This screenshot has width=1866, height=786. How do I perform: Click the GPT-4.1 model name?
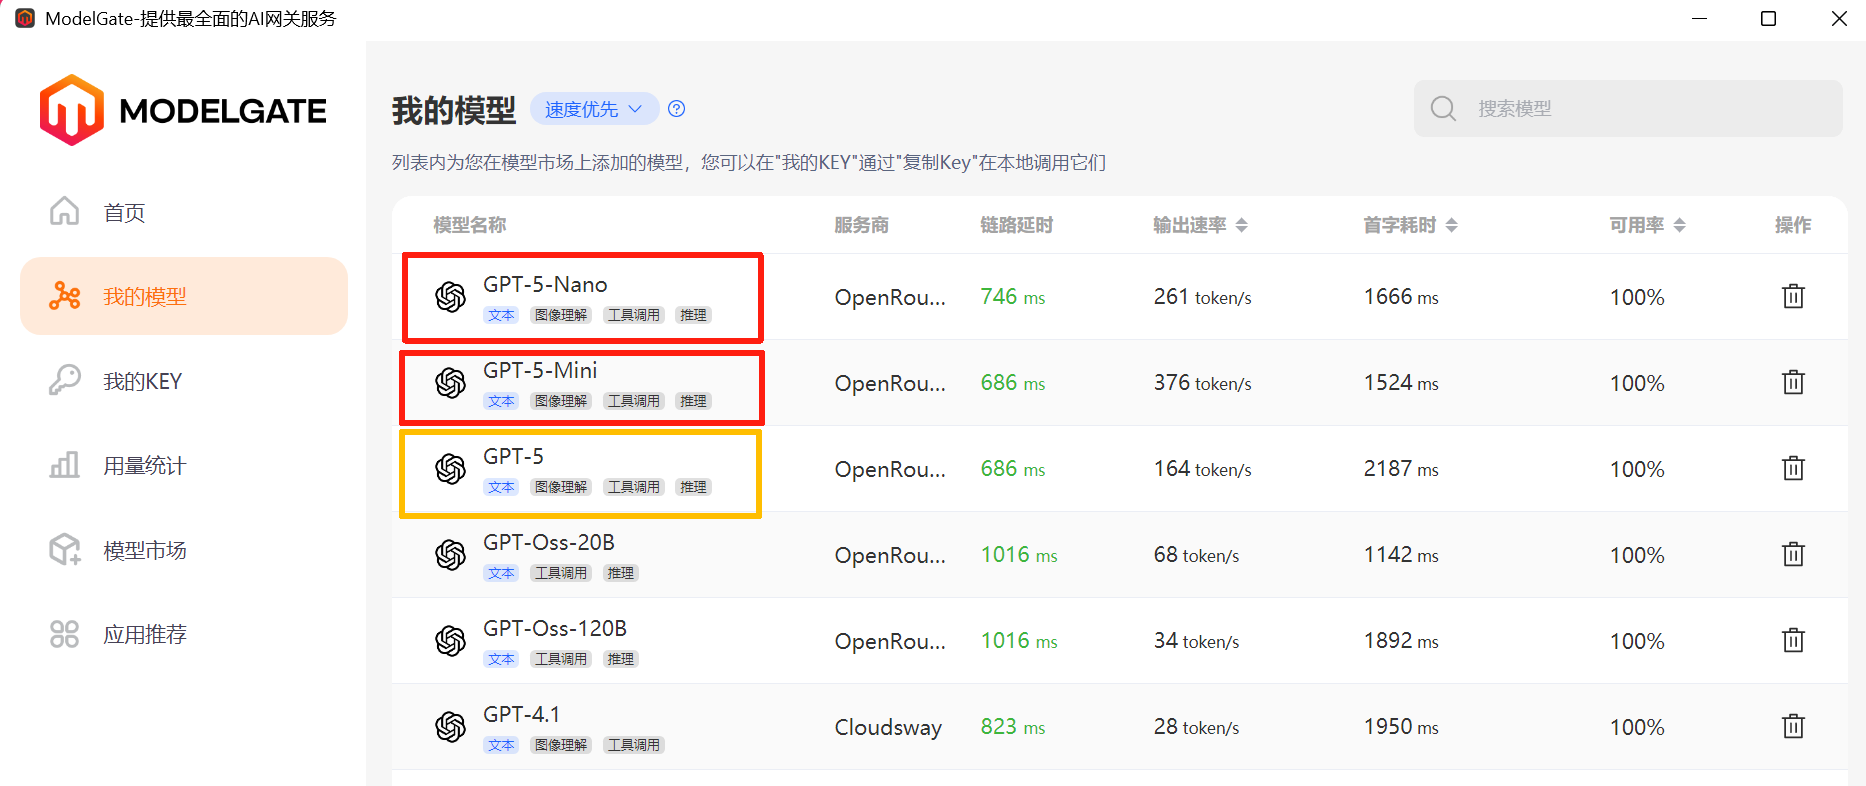[521, 714]
